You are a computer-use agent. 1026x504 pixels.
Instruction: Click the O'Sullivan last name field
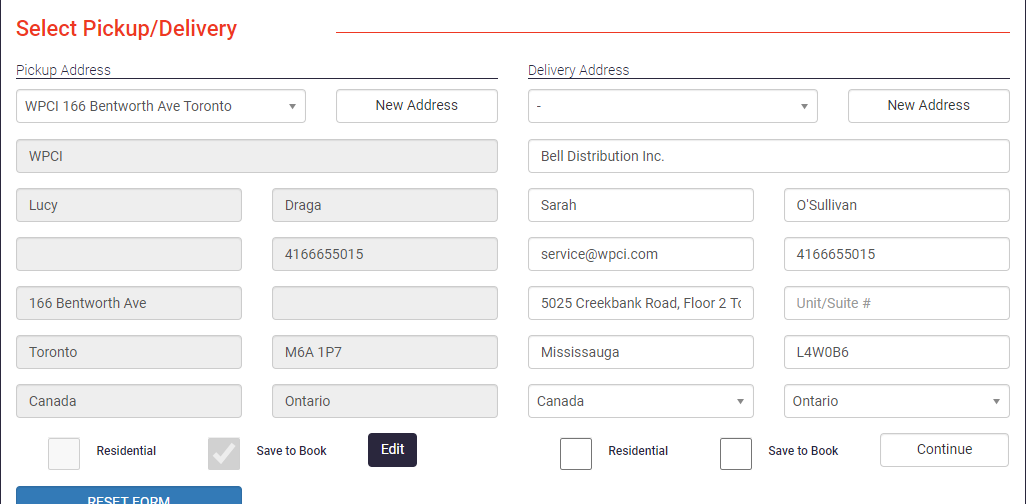click(x=897, y=205)
